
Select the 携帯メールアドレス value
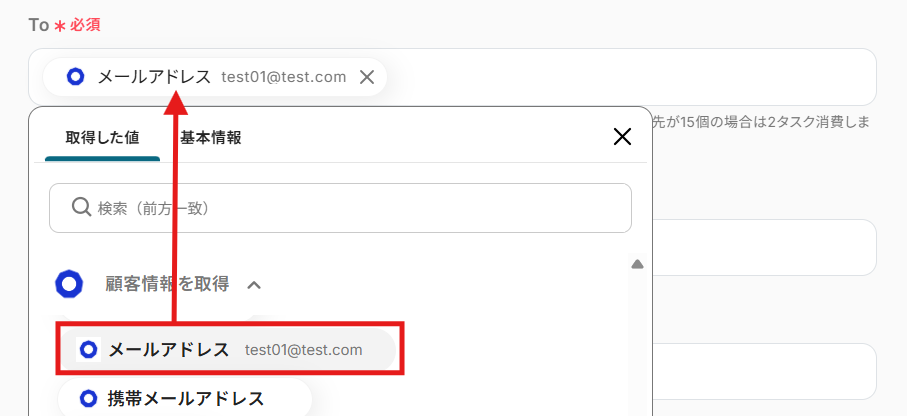(185, 398)
